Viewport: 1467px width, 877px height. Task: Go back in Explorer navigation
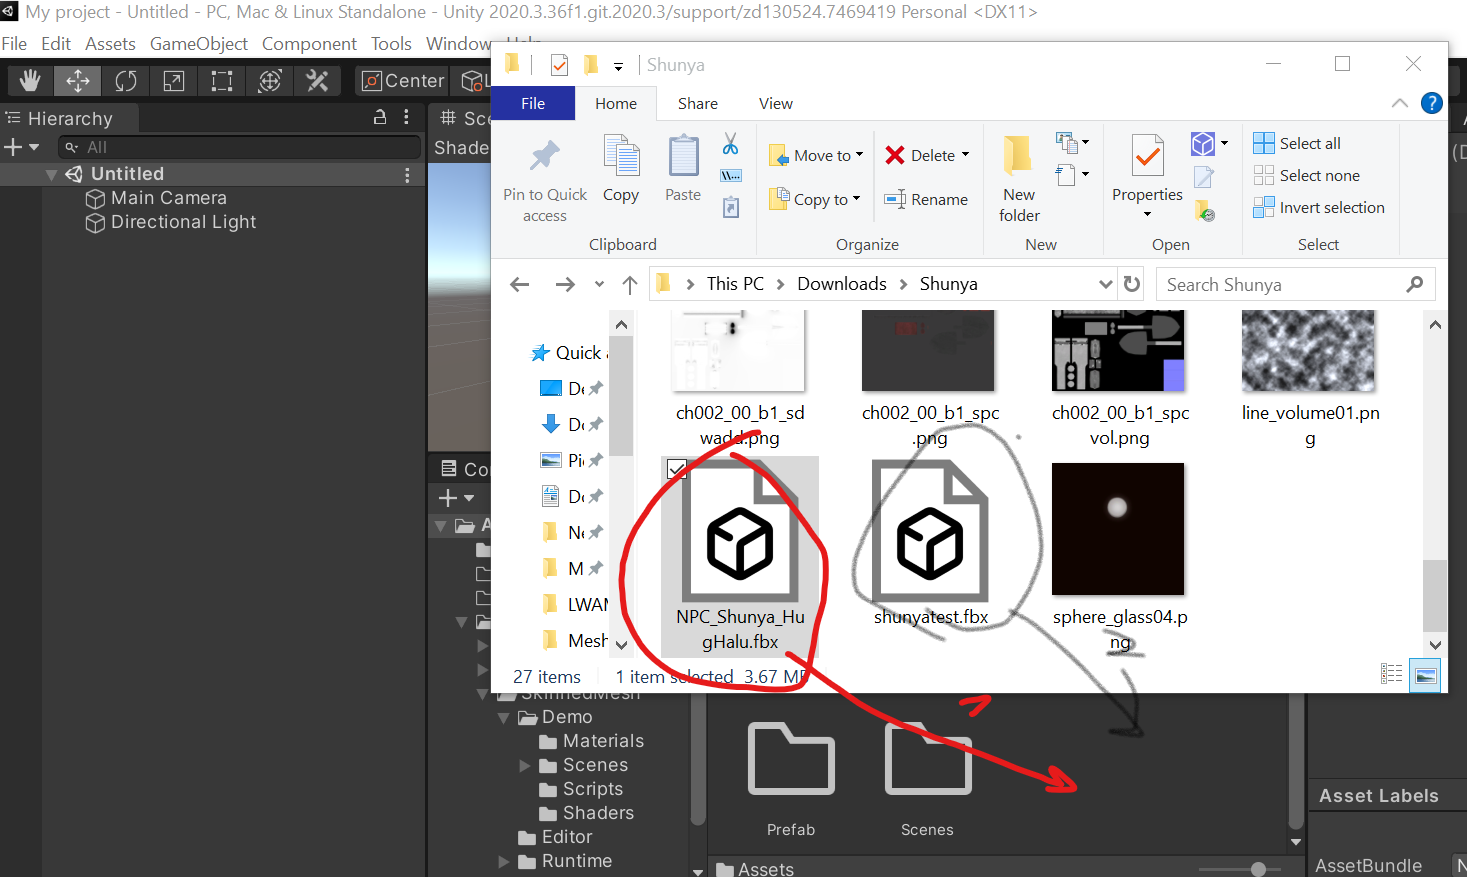coord(520,284)
